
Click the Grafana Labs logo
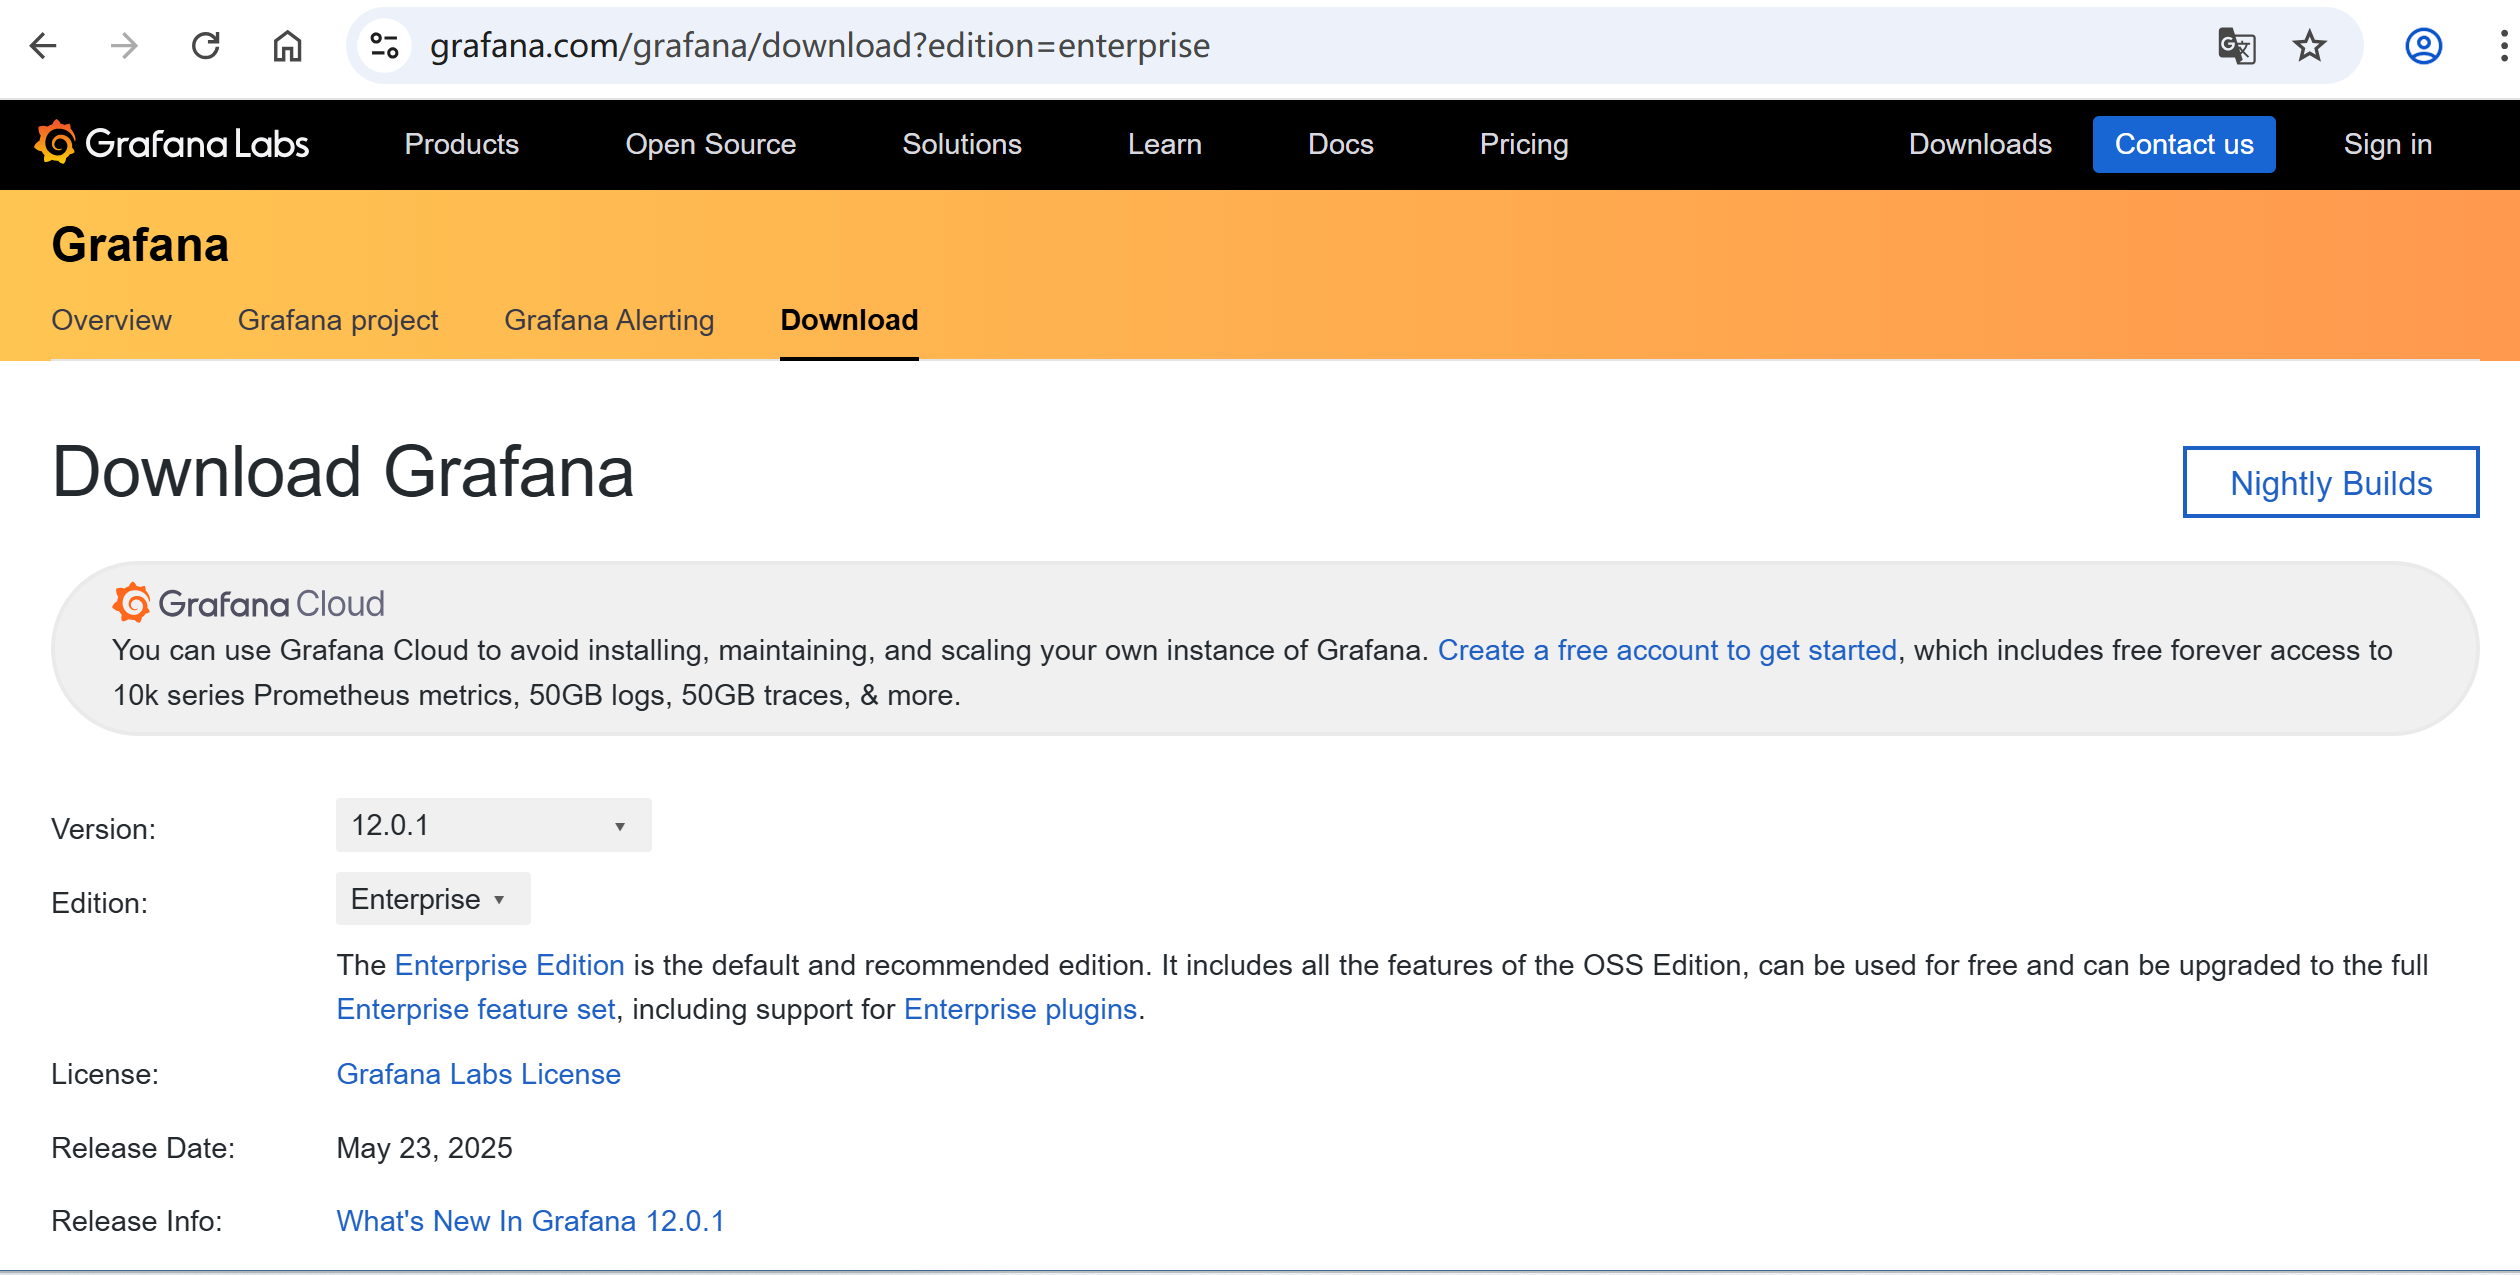[172, 143]
